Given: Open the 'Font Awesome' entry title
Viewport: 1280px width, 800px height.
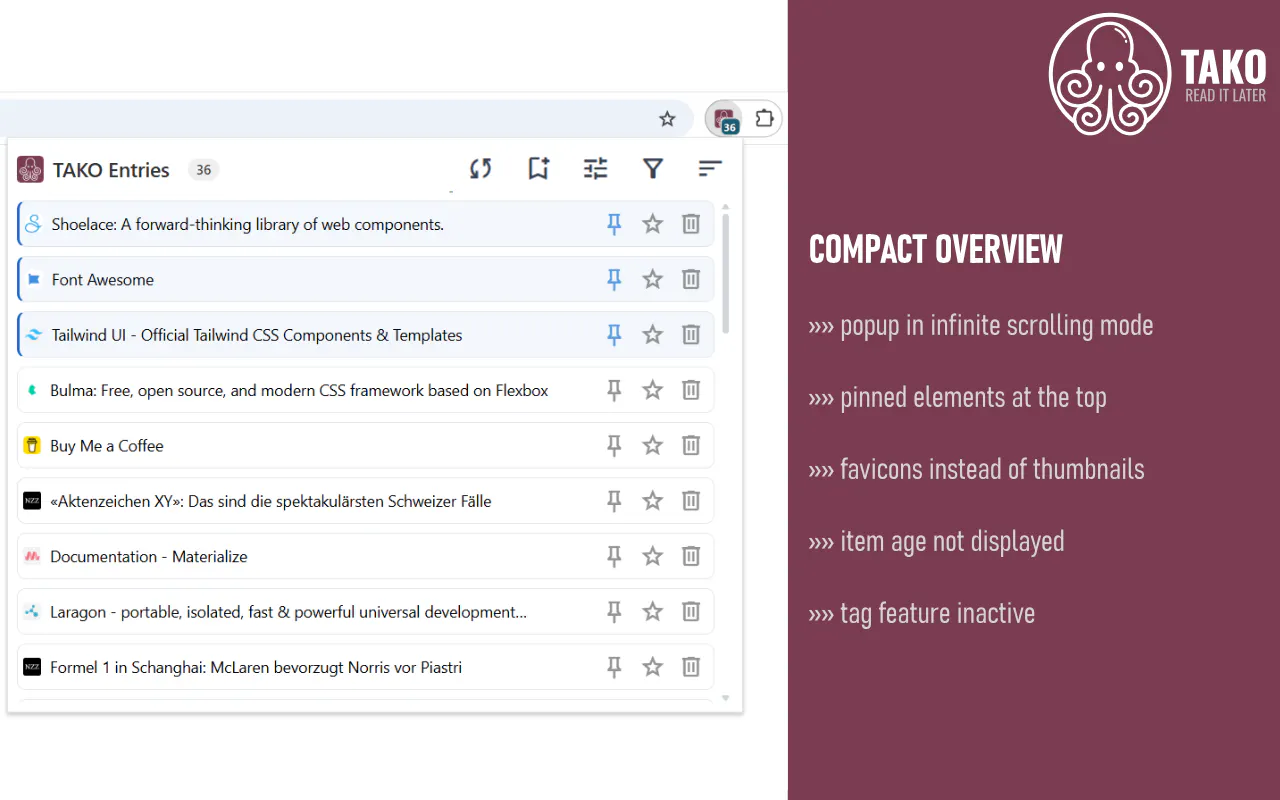Looking at the screenshot, I should (x=103, y=280).
